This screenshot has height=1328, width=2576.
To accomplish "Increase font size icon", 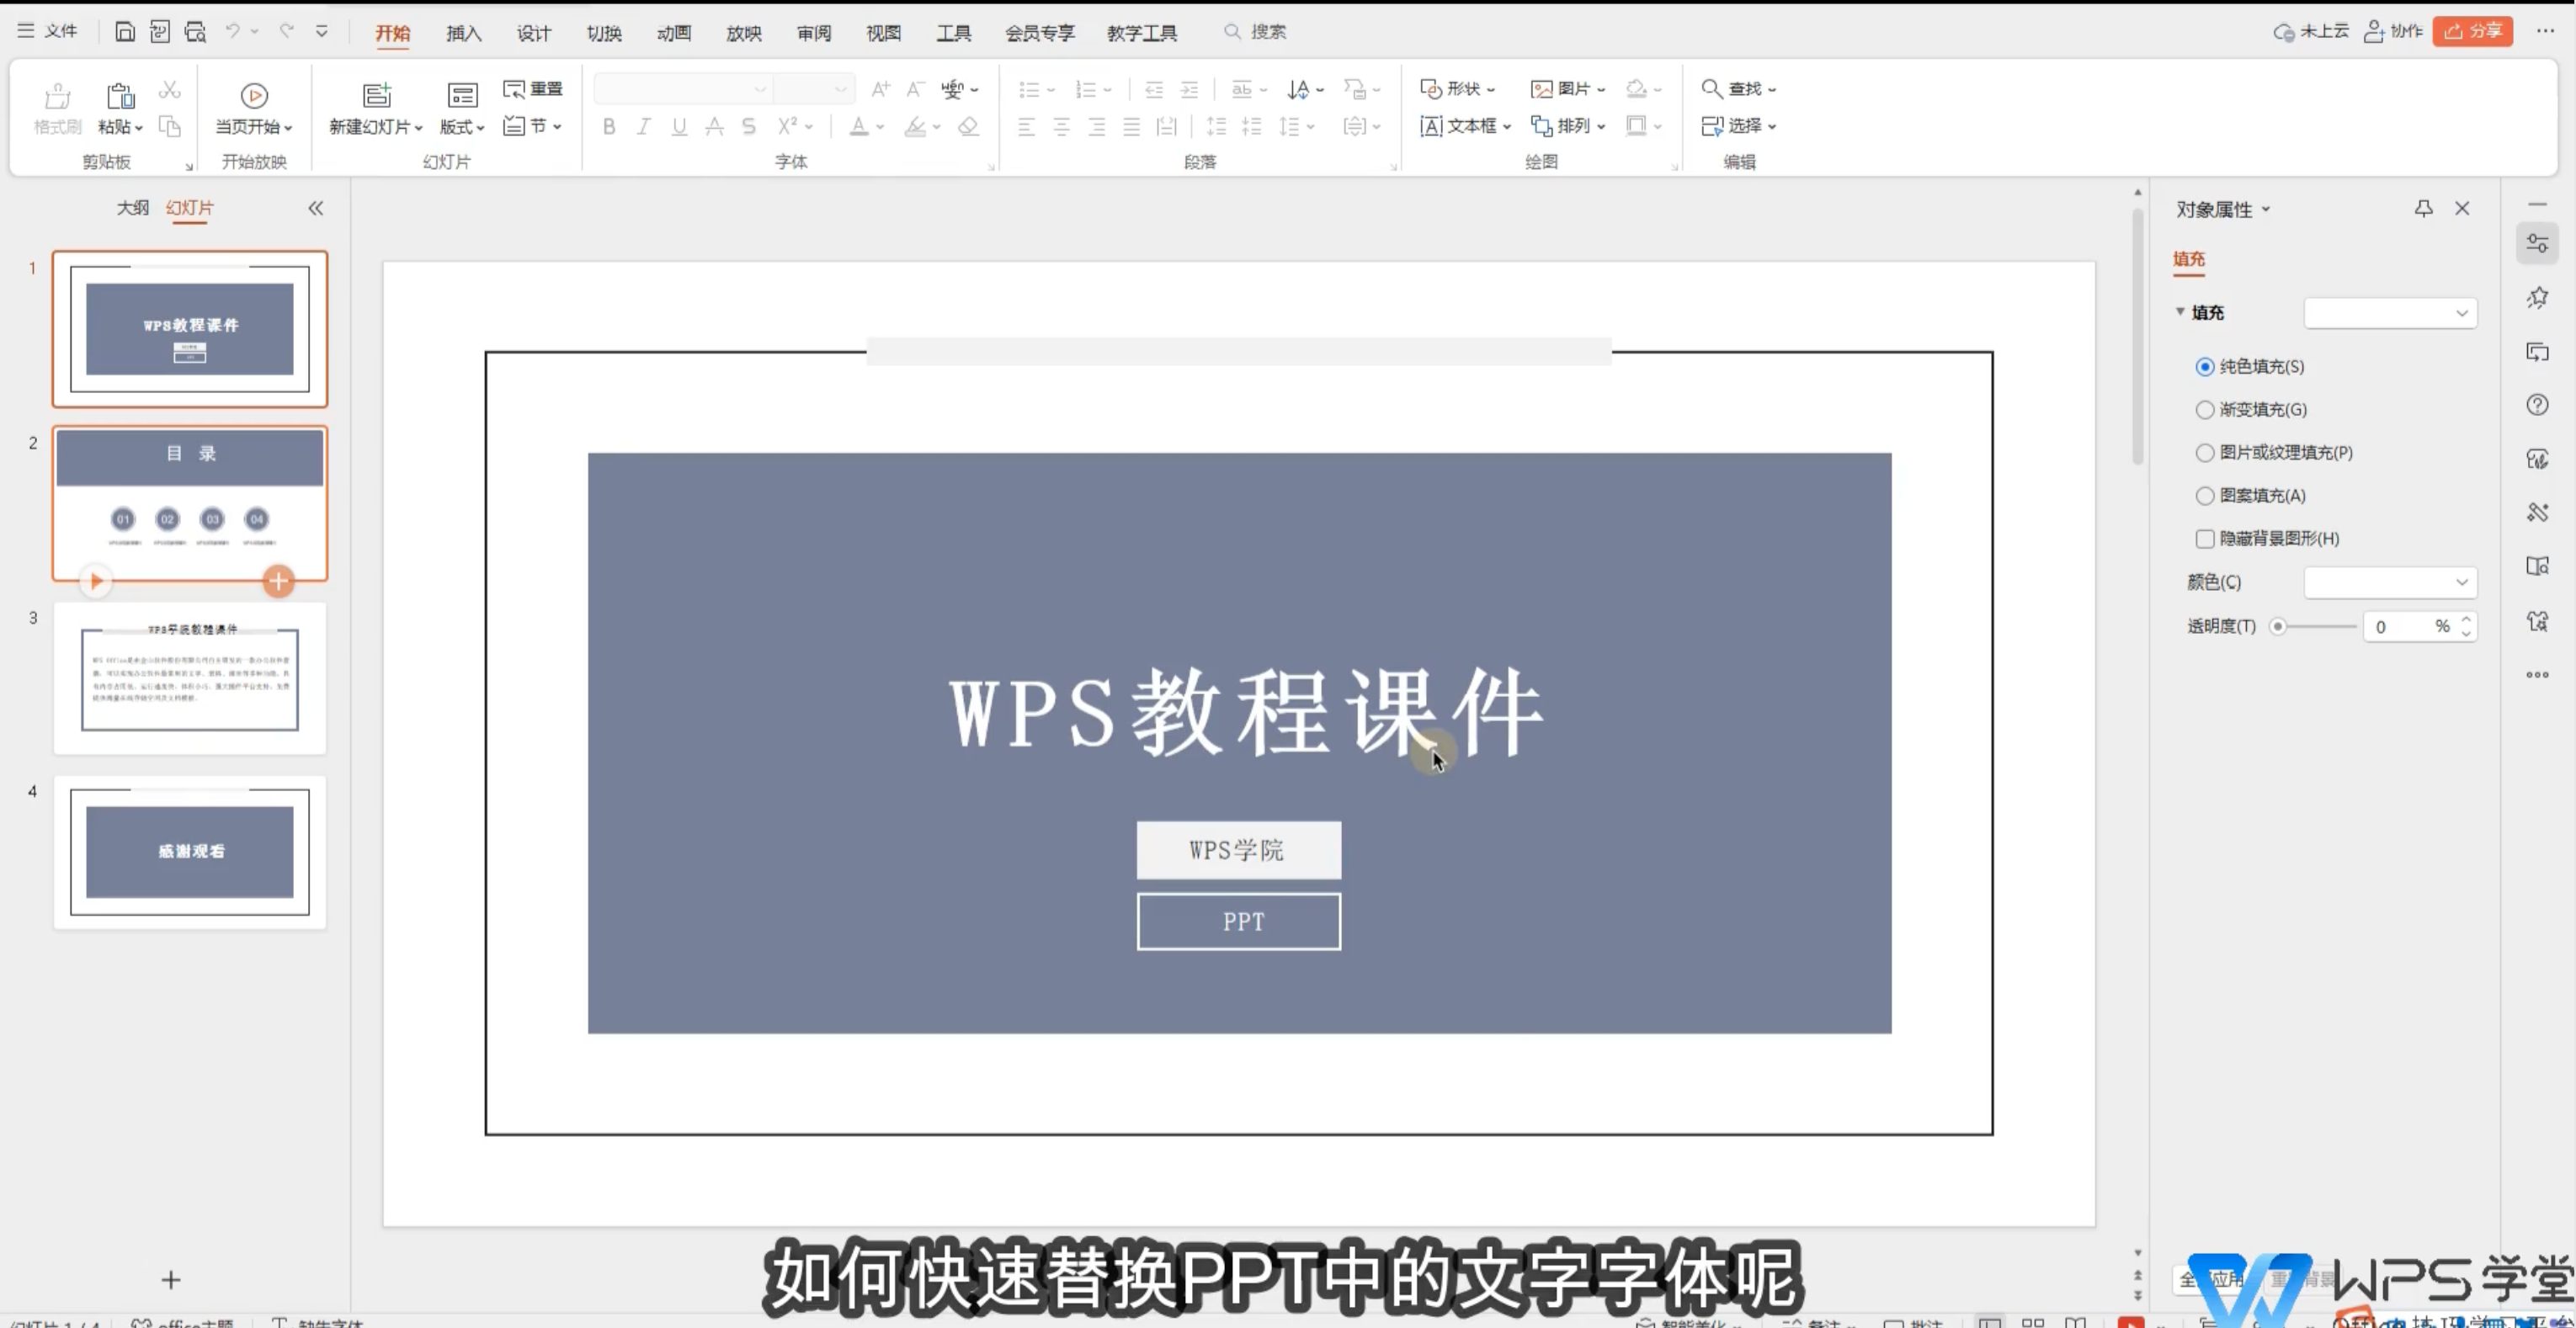I will pos(880,89).
